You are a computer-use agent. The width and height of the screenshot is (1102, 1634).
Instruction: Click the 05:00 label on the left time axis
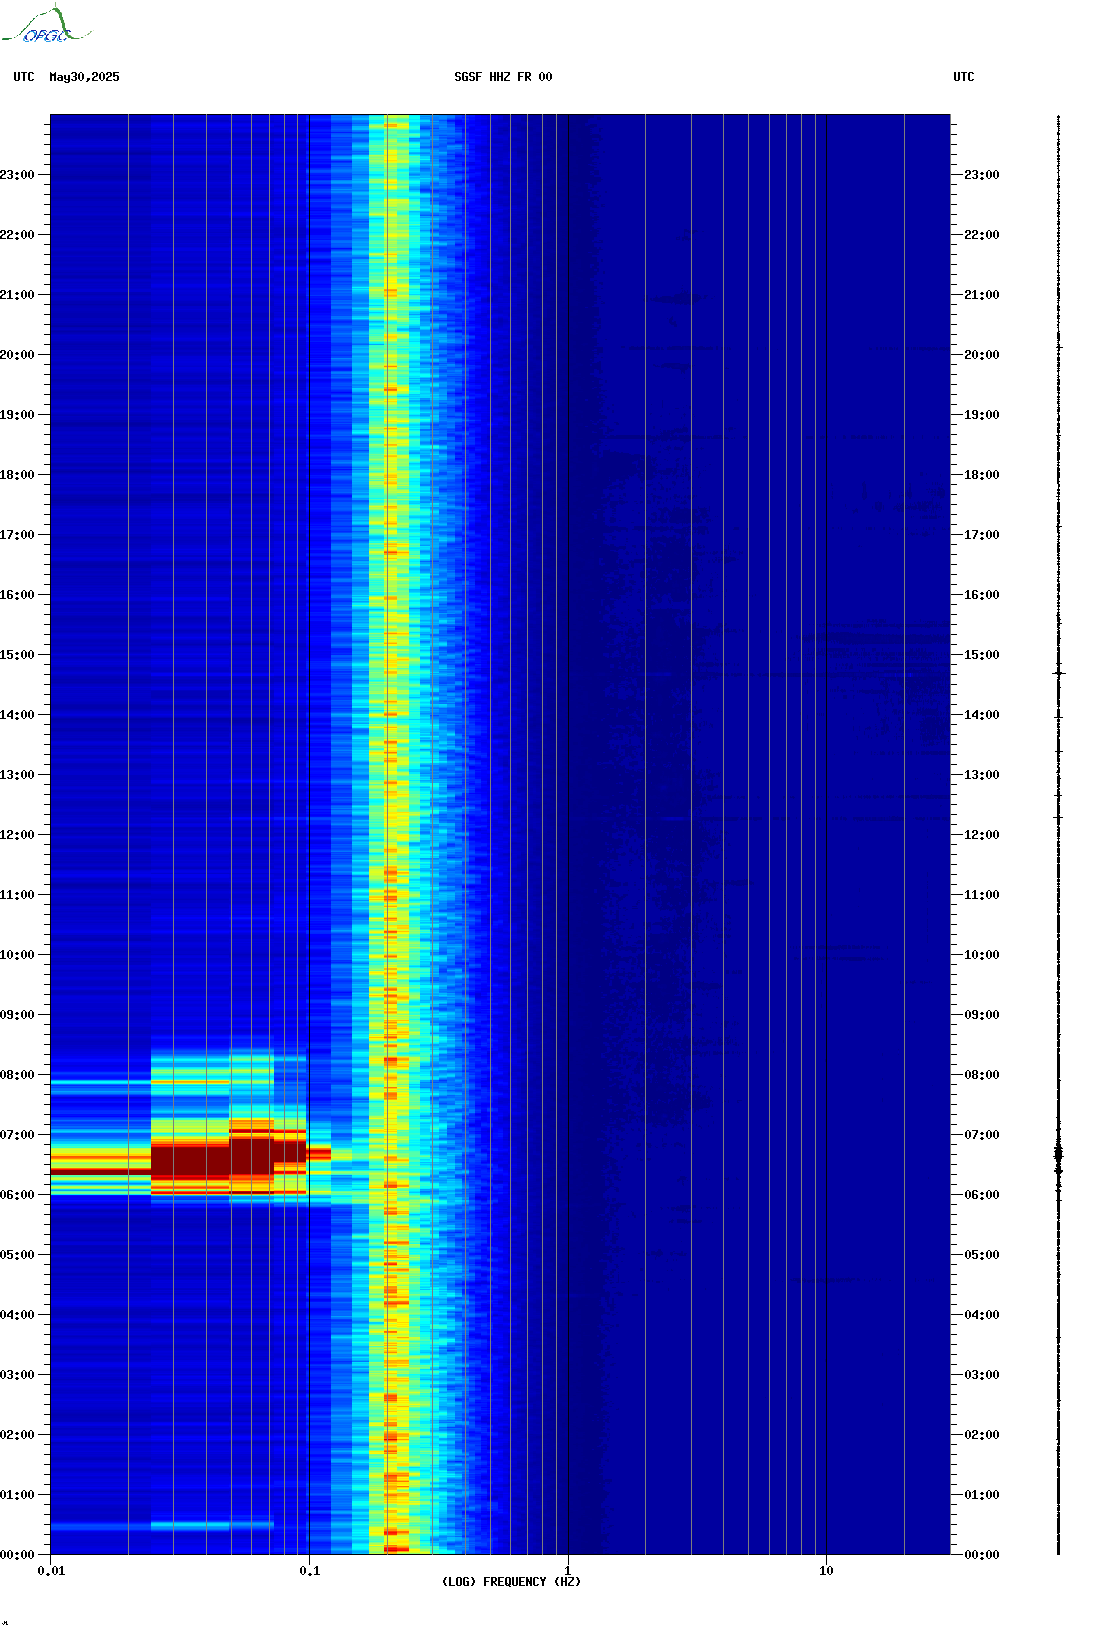pyautogui.click(x=17, y=1255)
